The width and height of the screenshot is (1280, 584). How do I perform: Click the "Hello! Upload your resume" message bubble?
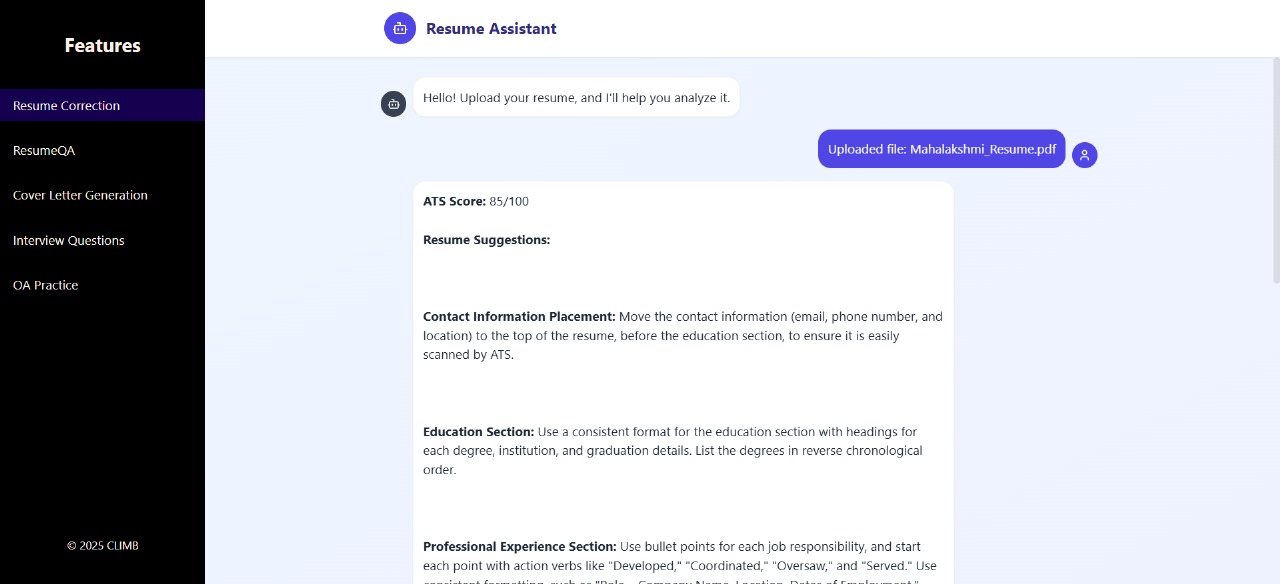pos(576,98)
